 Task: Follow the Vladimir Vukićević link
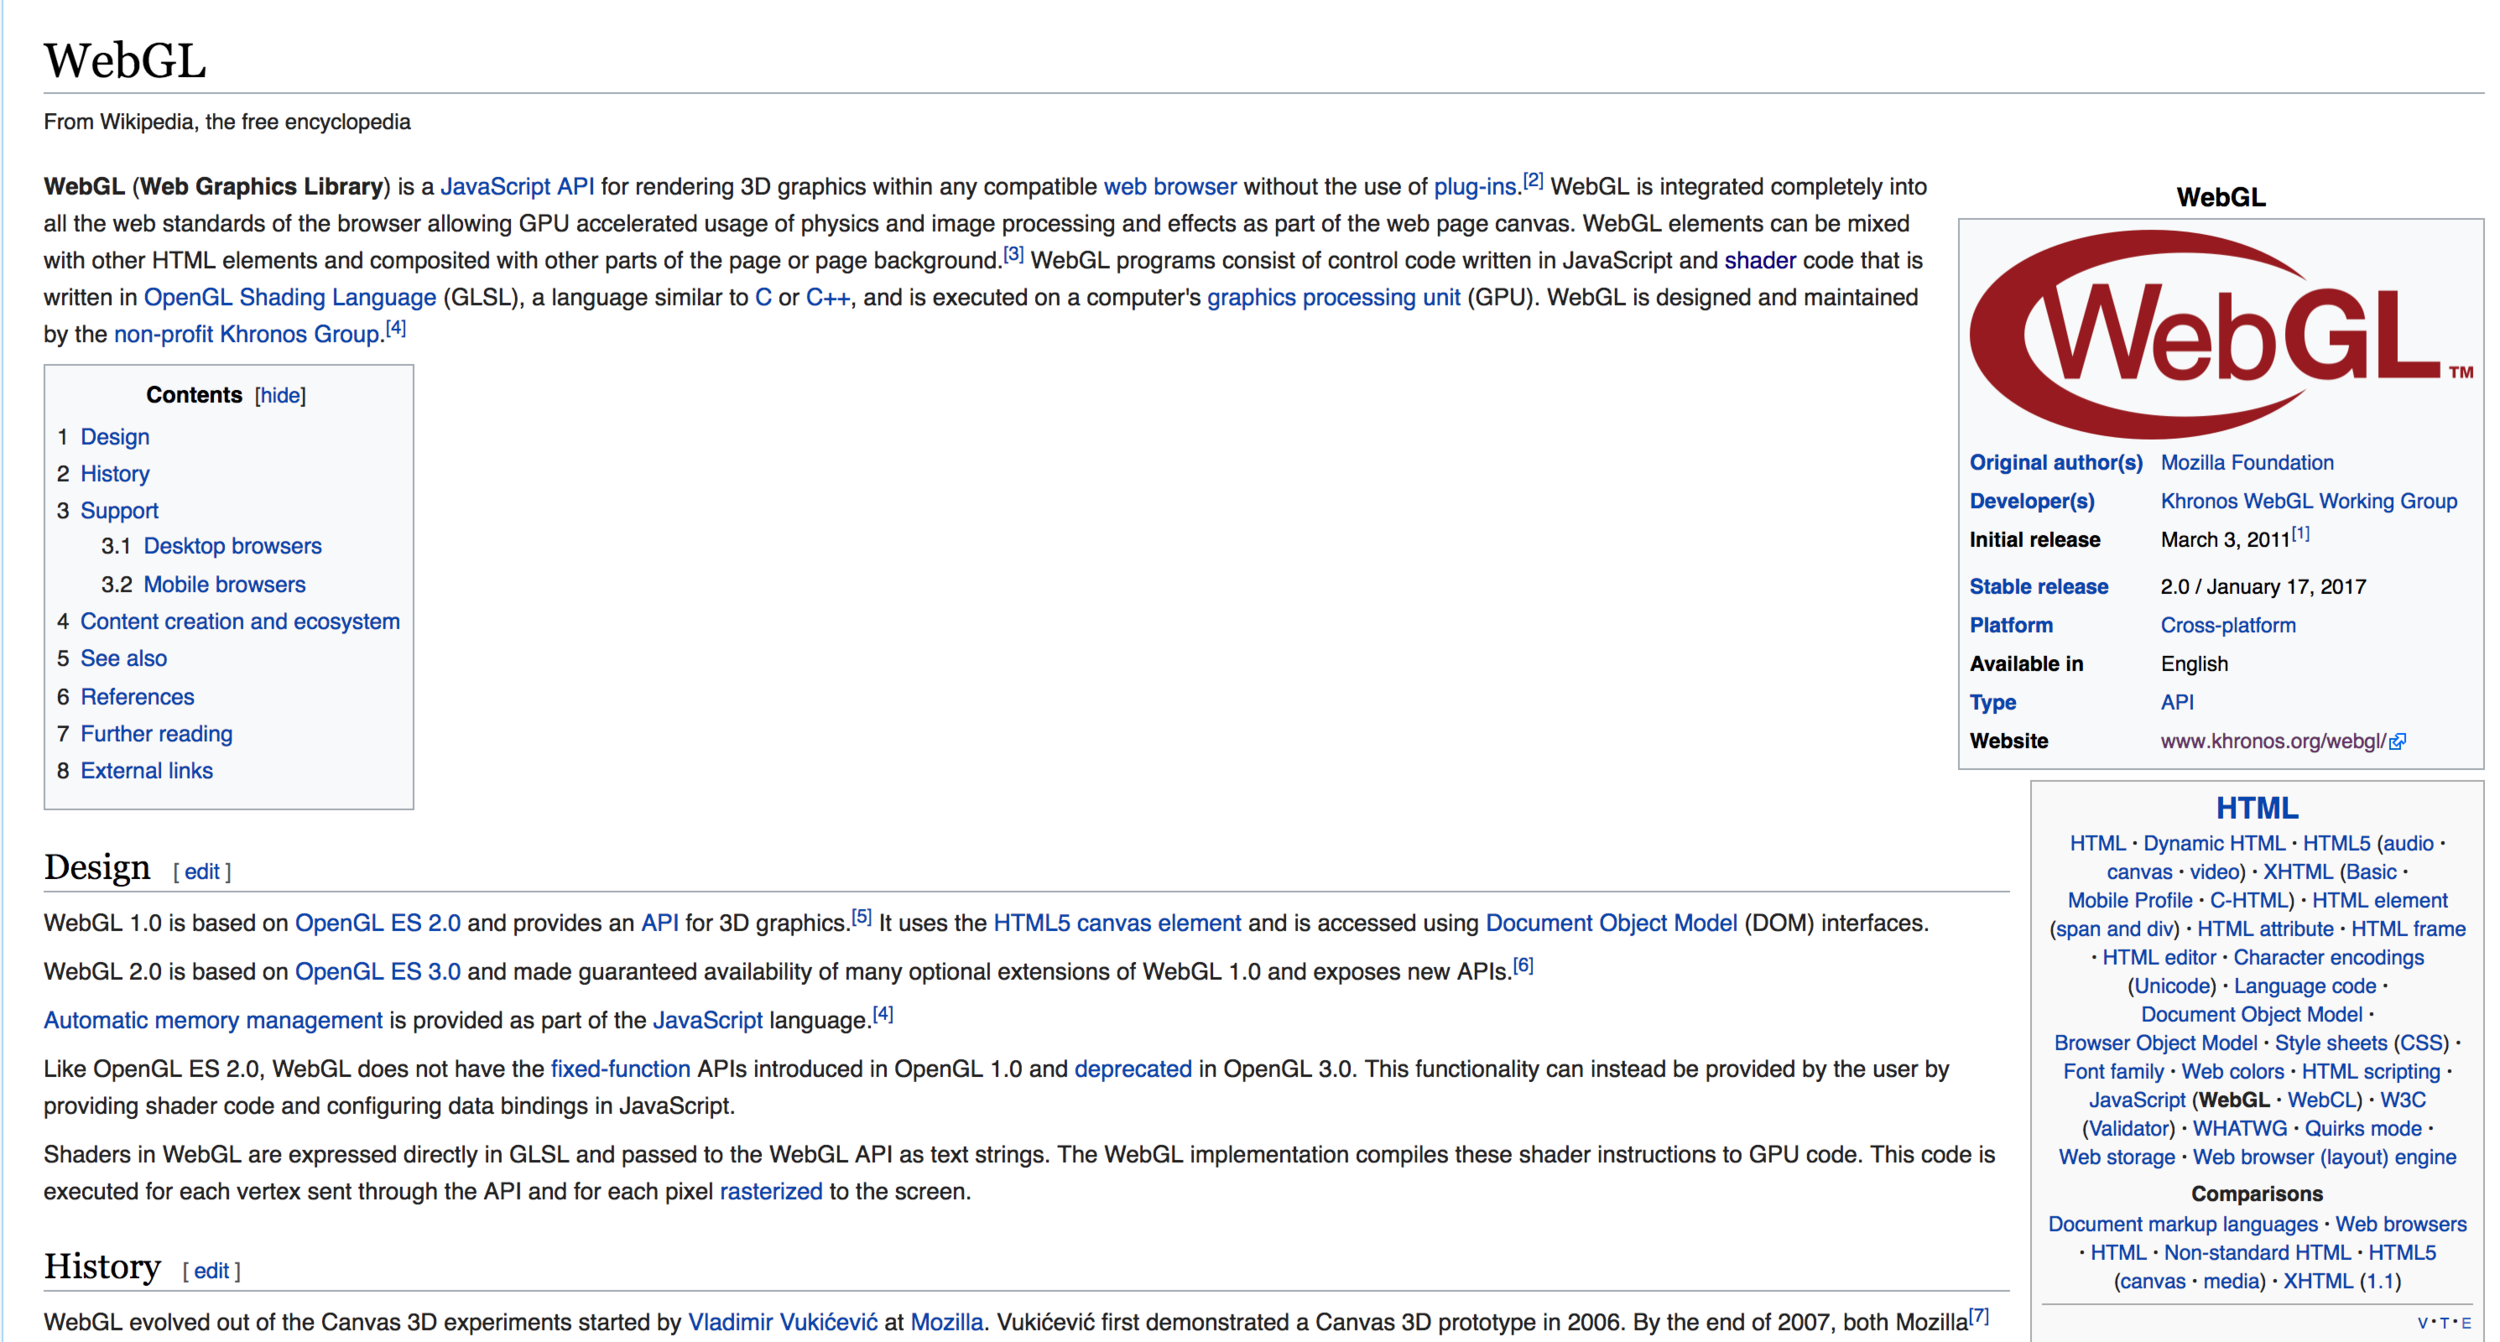(782, 1322)
